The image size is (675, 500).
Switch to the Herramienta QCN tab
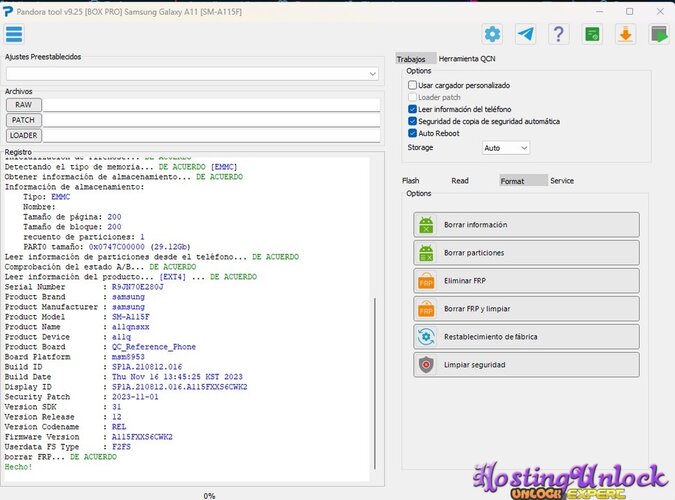coord(467,59)
